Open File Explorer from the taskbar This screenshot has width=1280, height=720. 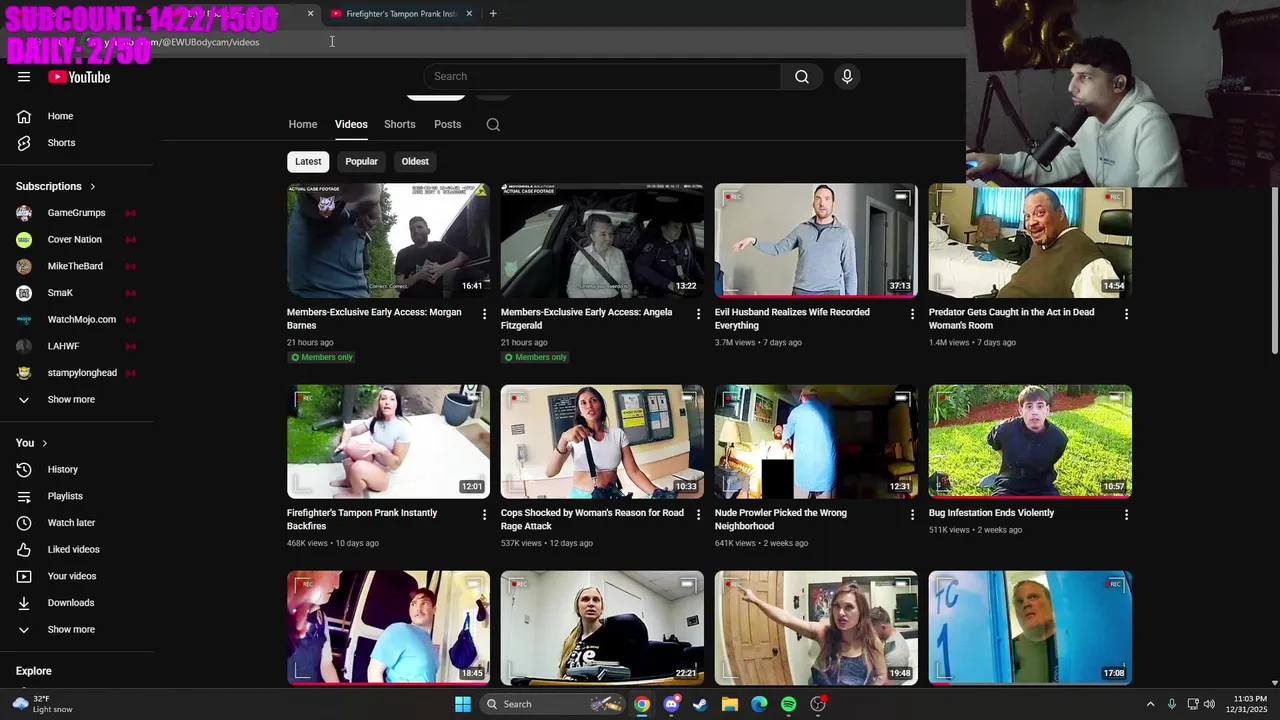pyautogui.click(x=729, y=704)
